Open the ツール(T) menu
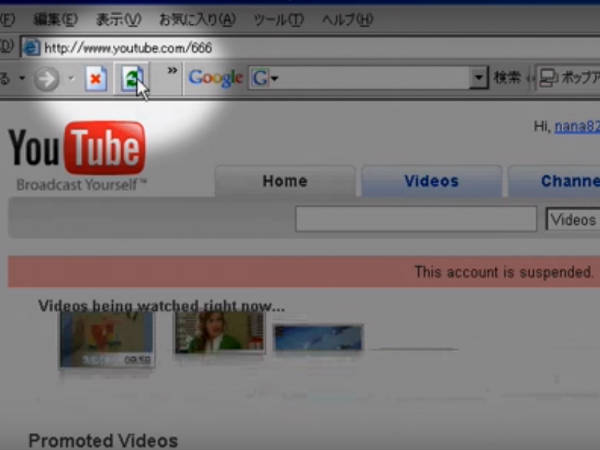Image resolution: width=600 pixels, height=450 pixels. tap(279, 19)
